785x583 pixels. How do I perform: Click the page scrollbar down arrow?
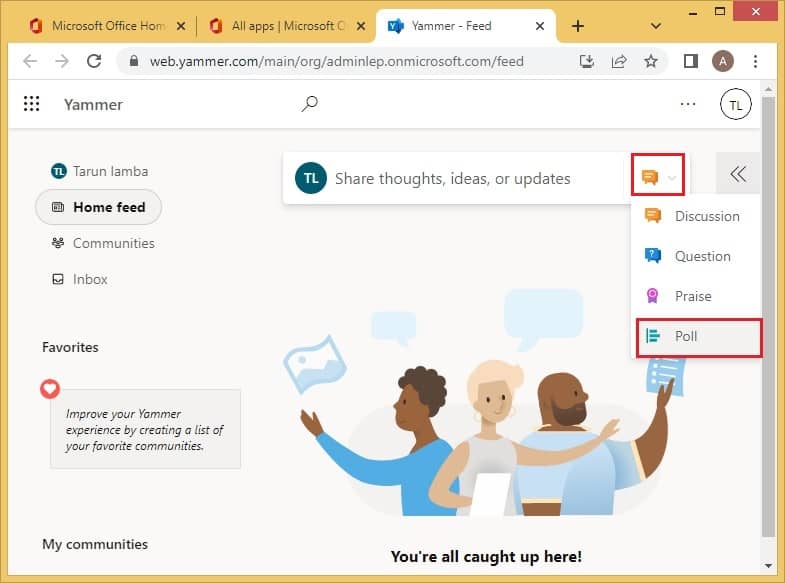768,566
